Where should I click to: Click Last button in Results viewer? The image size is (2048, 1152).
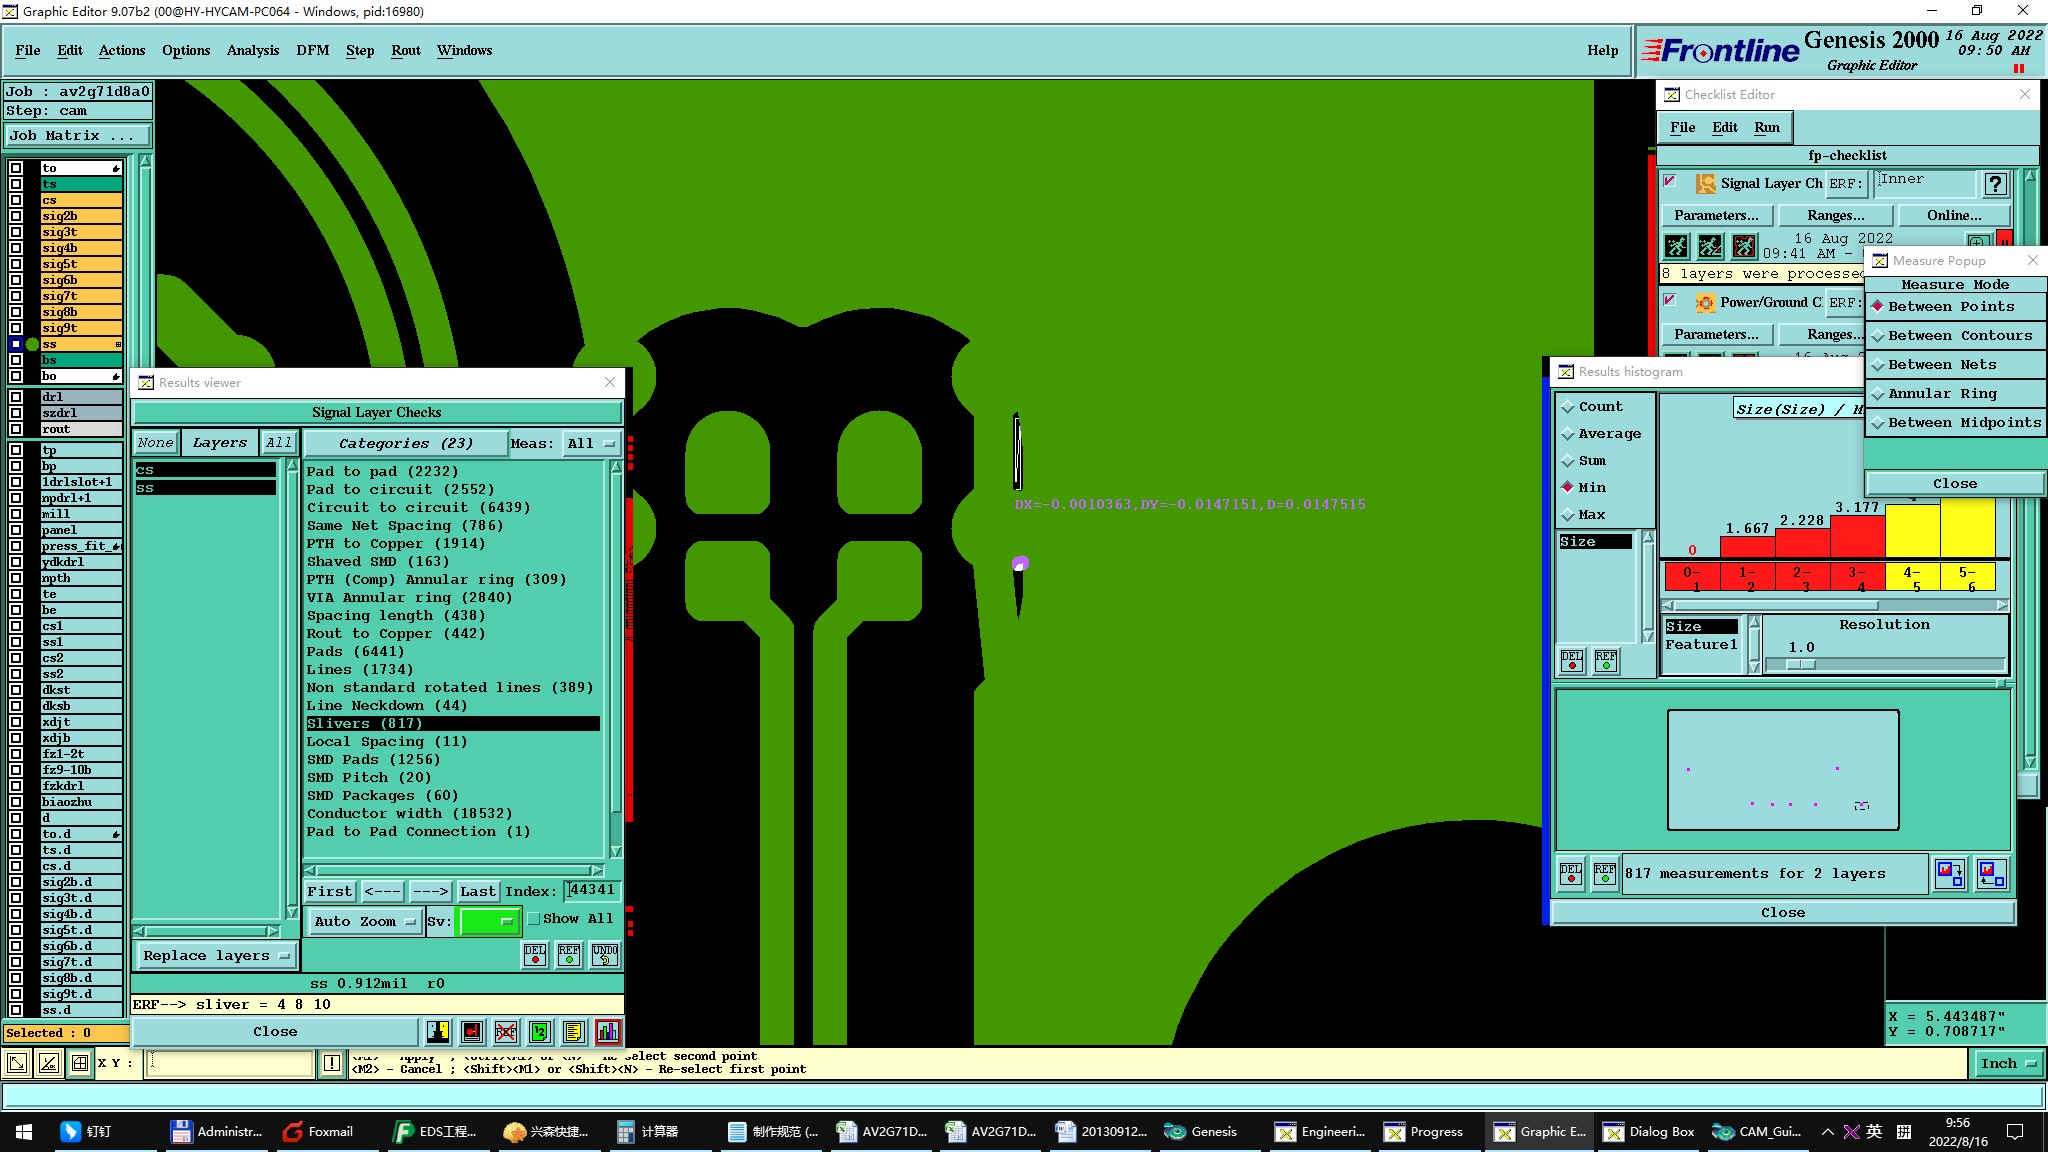pos(478,891)
